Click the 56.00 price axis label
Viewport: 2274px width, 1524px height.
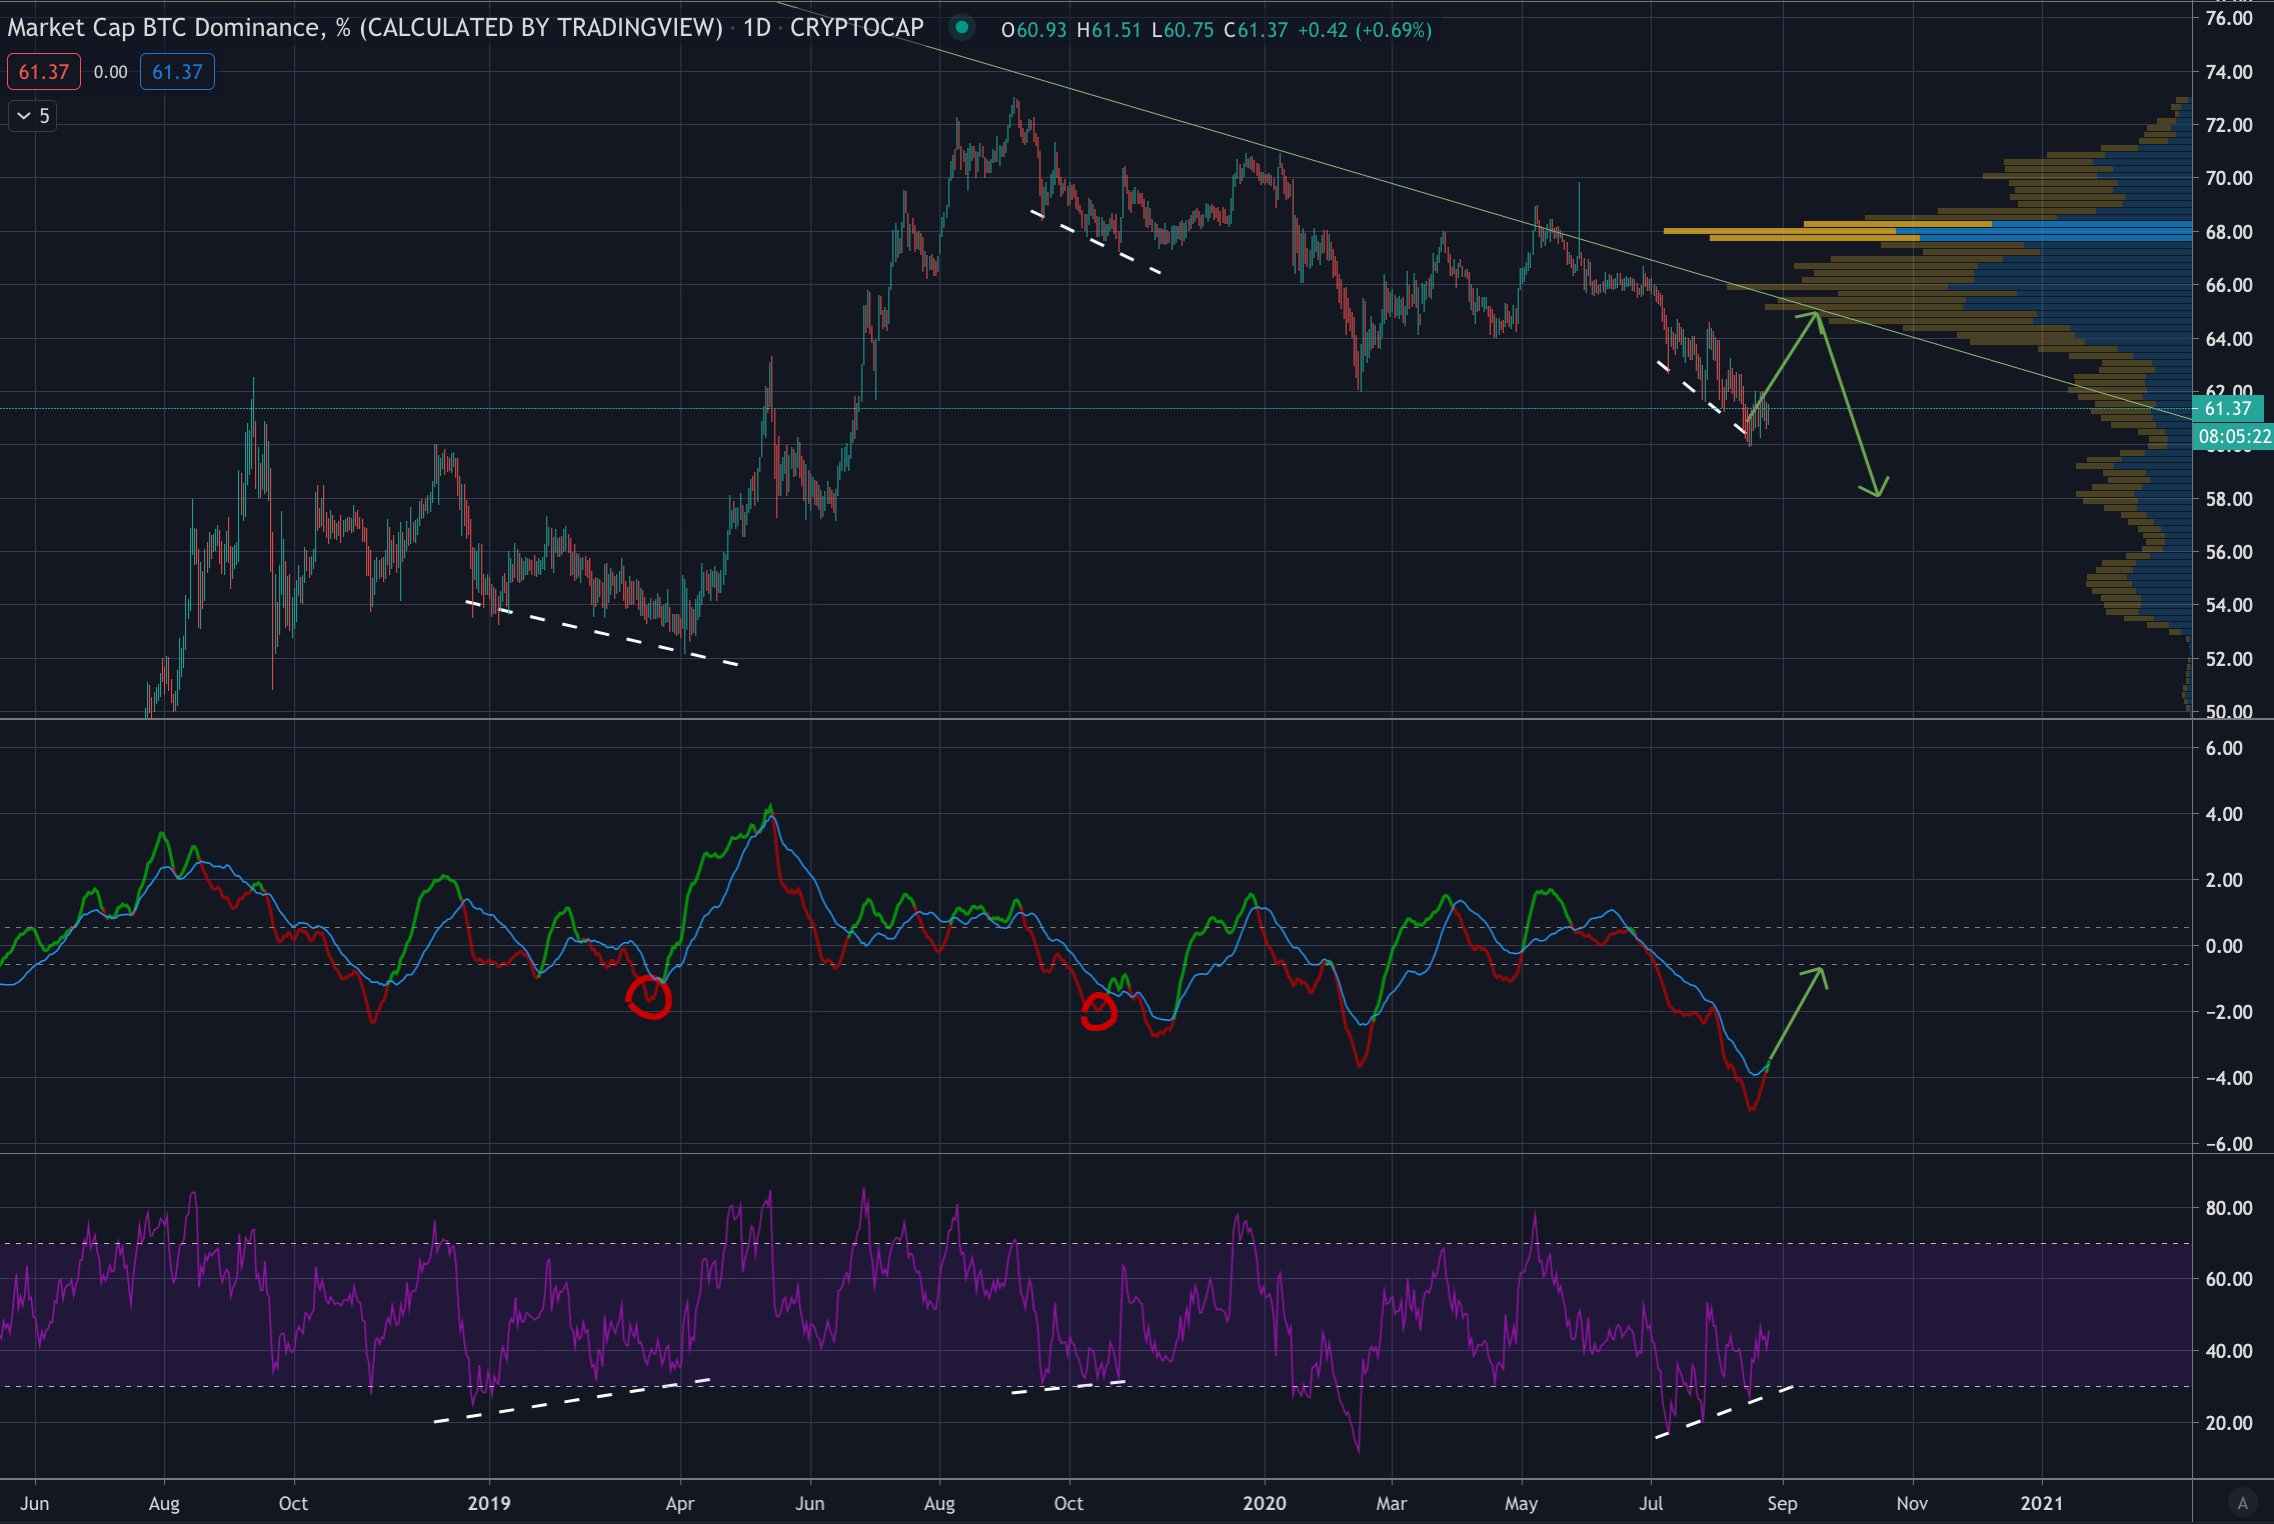[2229, 552]
